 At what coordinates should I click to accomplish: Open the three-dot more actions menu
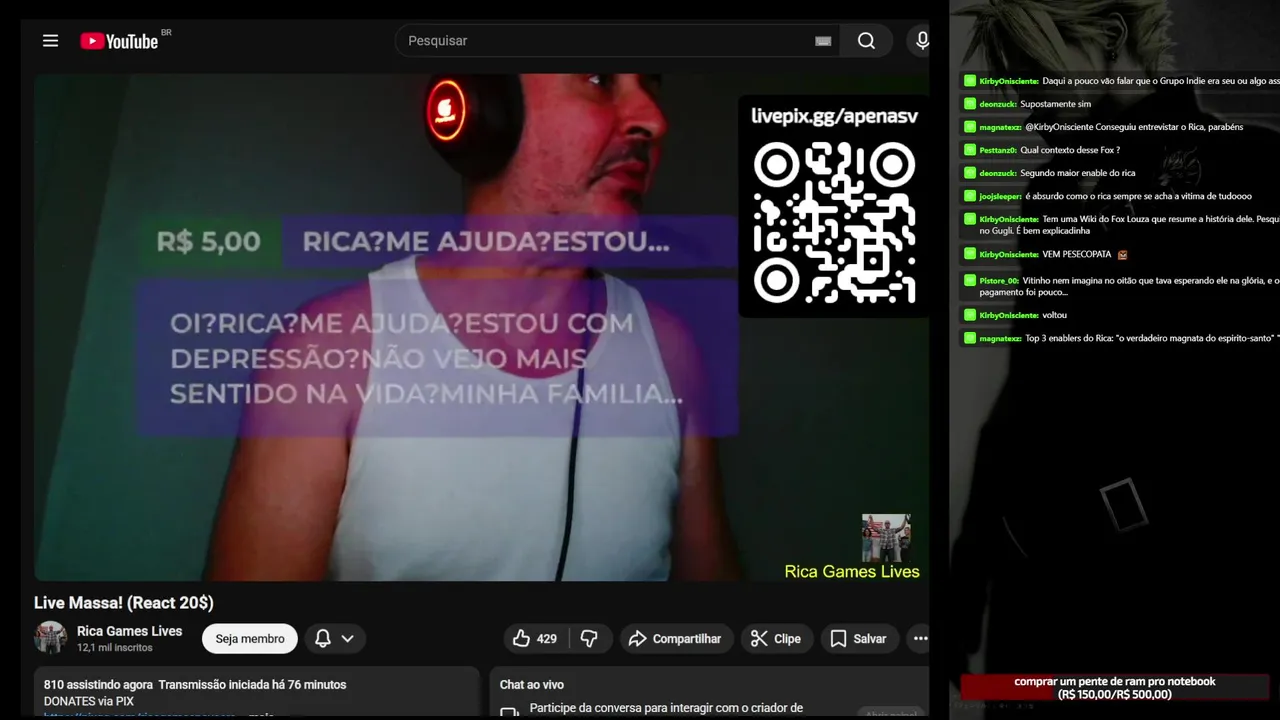point(920,638)
